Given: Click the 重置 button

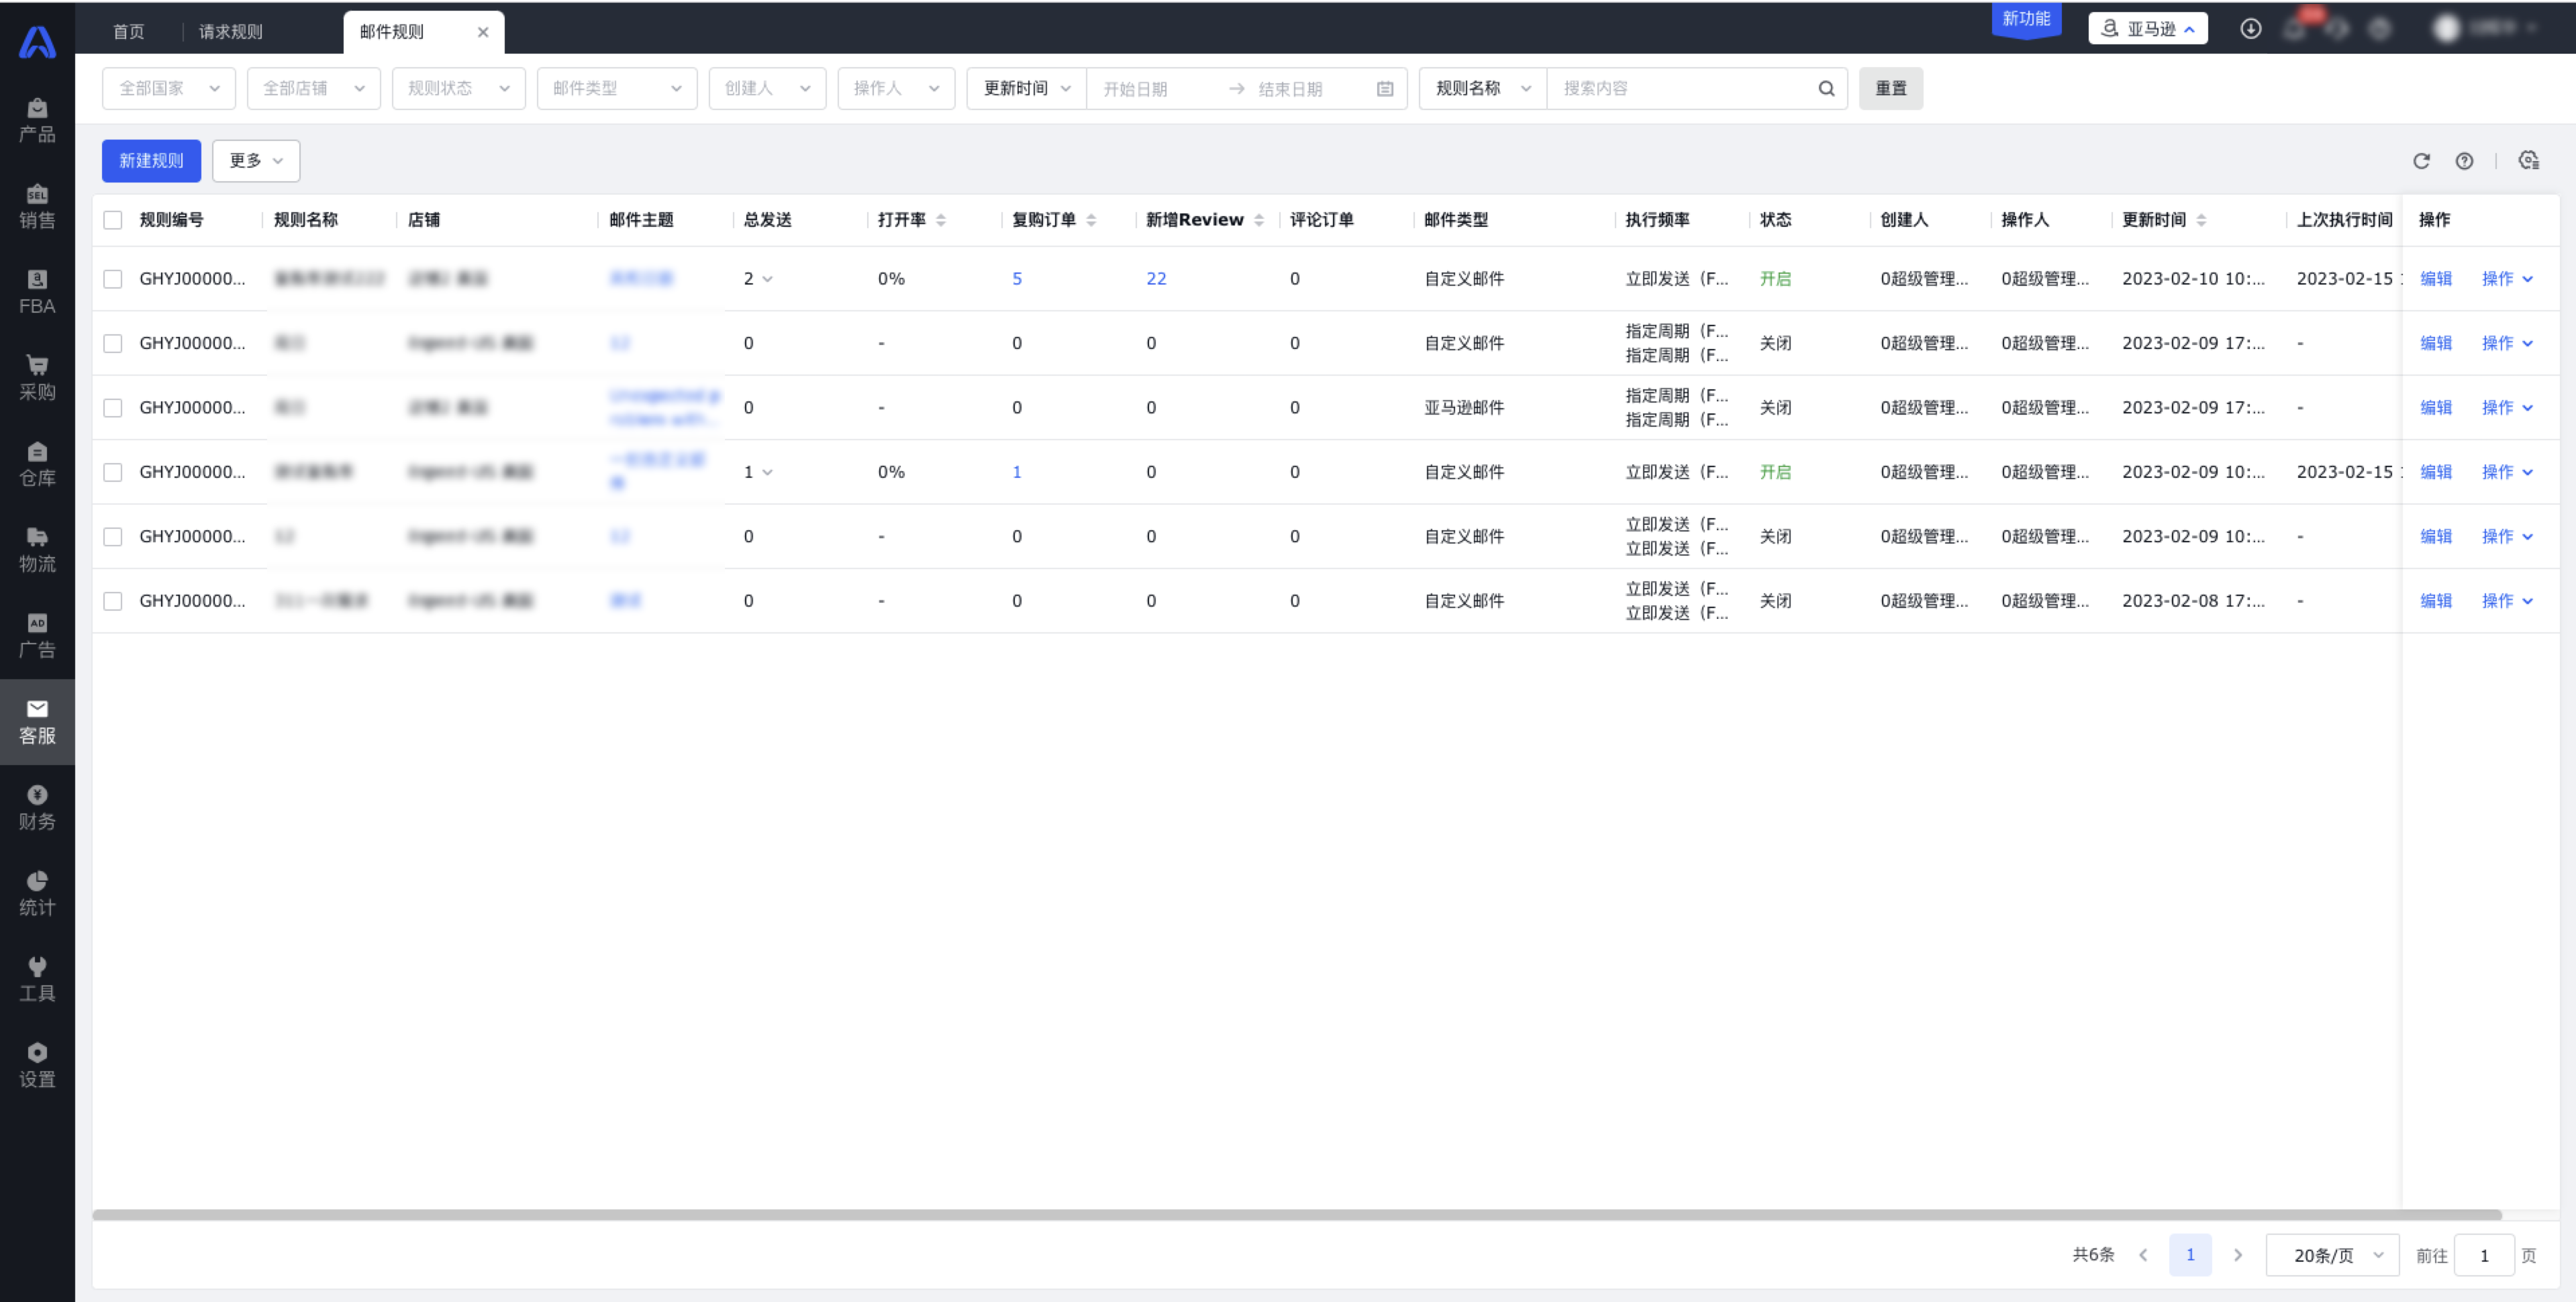Looking at the screenshot, I should click(1890, 88).
